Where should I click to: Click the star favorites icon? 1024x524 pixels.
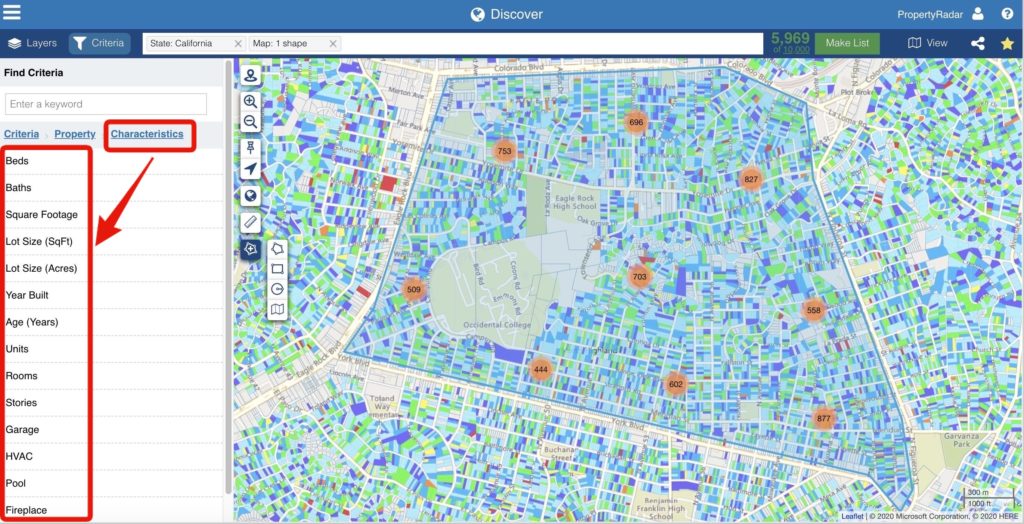pos(1007,44)
